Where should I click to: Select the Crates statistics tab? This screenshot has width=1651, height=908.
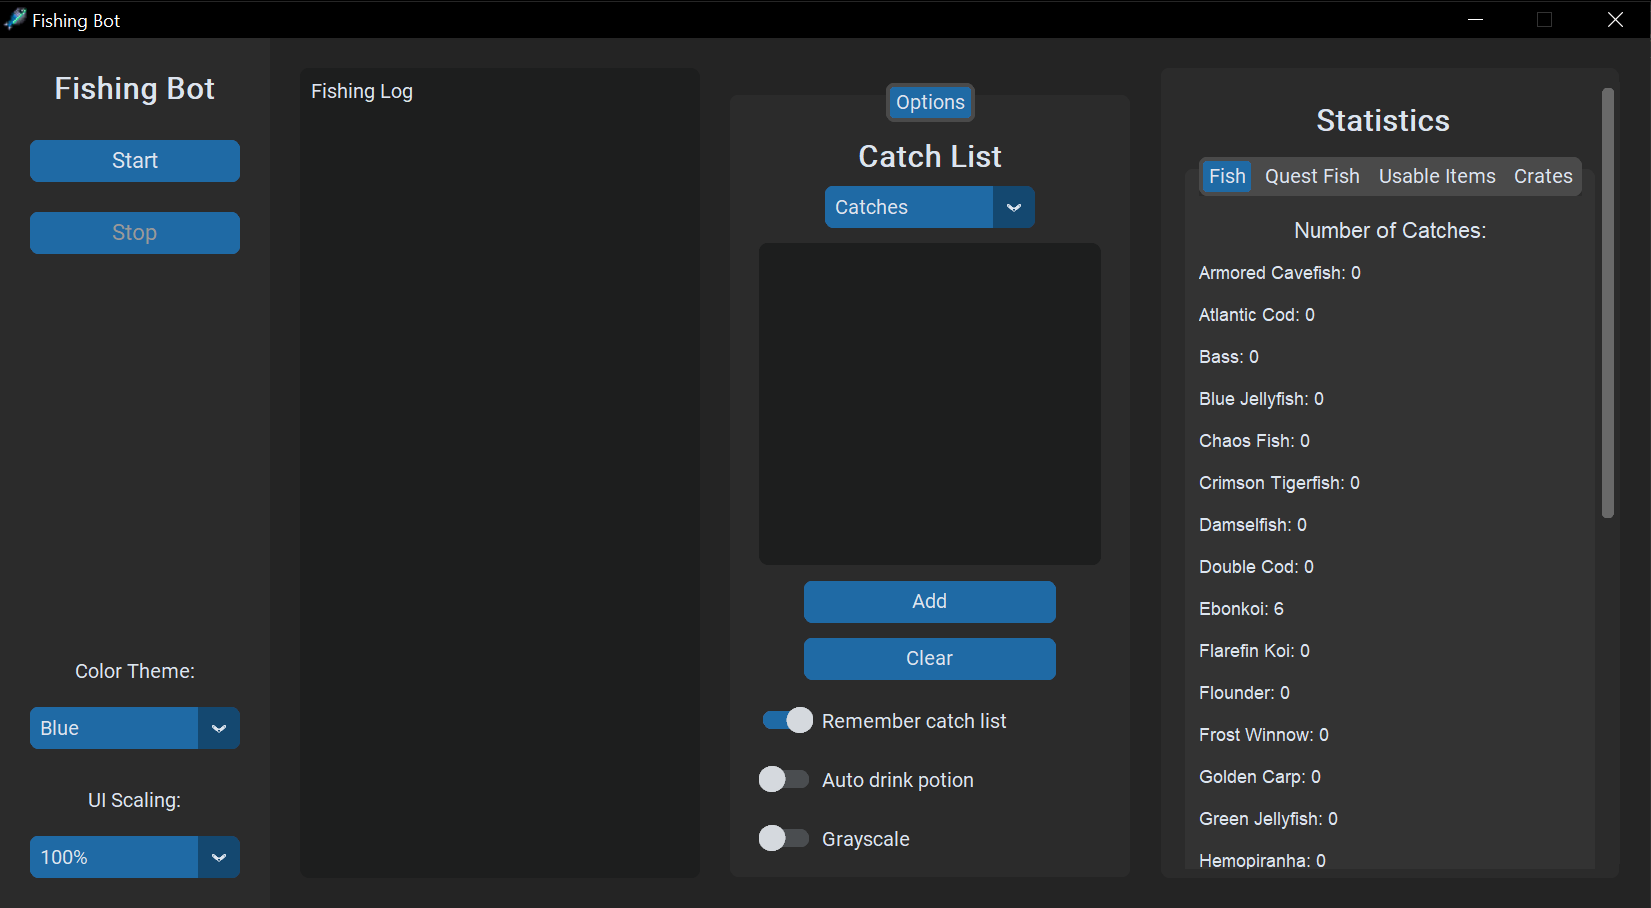click(1542, 177)
